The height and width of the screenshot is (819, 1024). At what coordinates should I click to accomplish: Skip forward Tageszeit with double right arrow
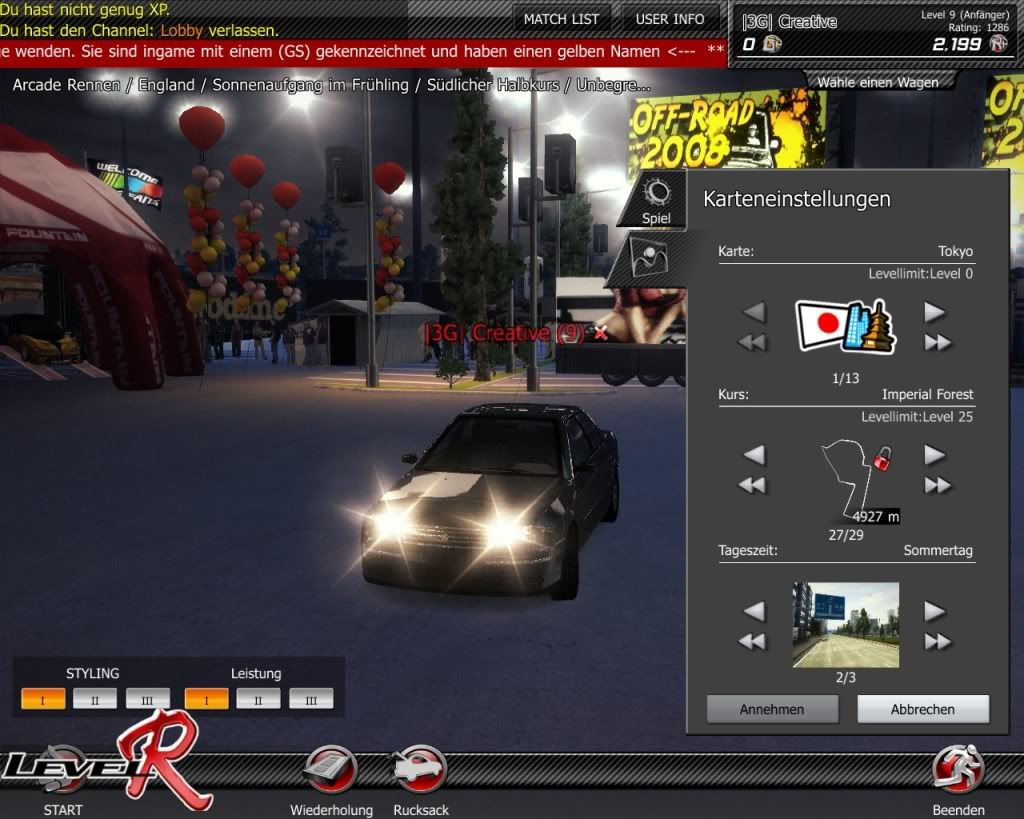(x=937, y=642)
